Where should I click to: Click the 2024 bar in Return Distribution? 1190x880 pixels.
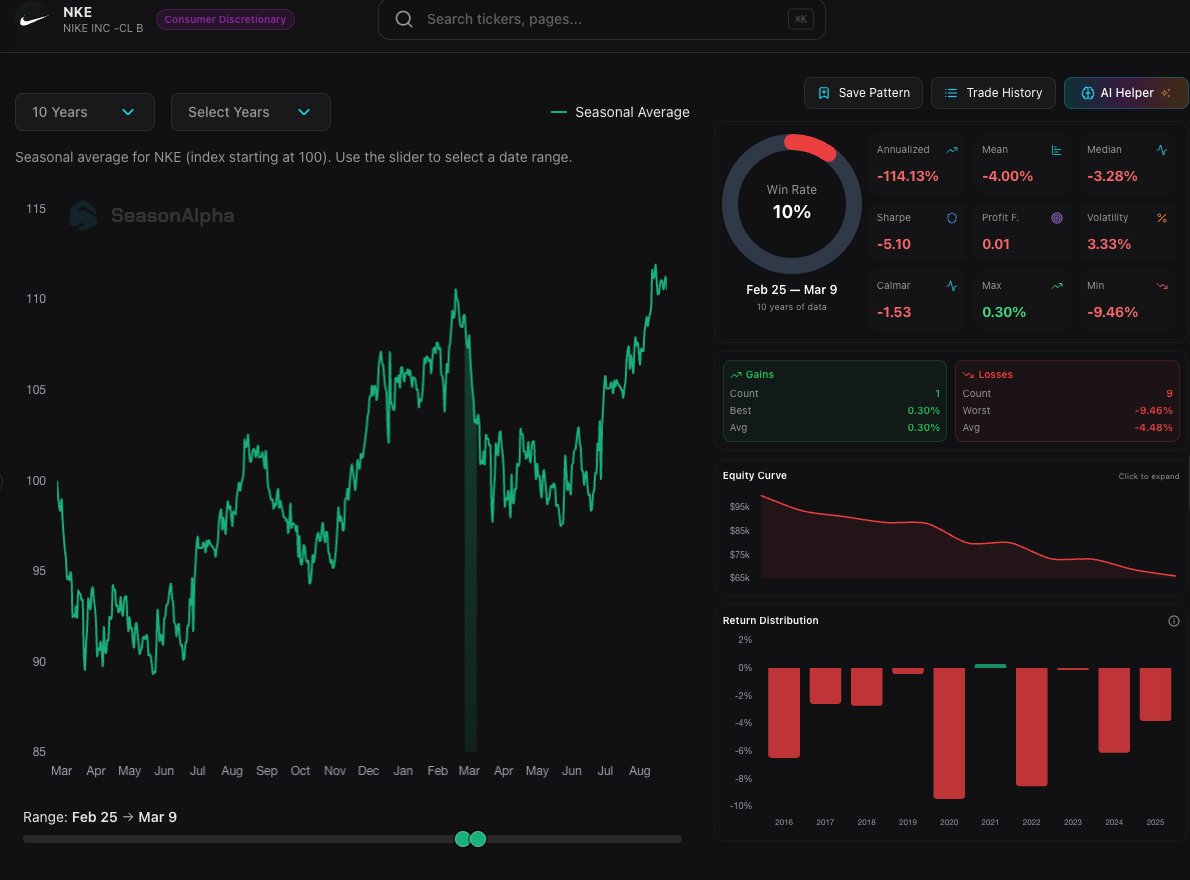pos(1114,710)
